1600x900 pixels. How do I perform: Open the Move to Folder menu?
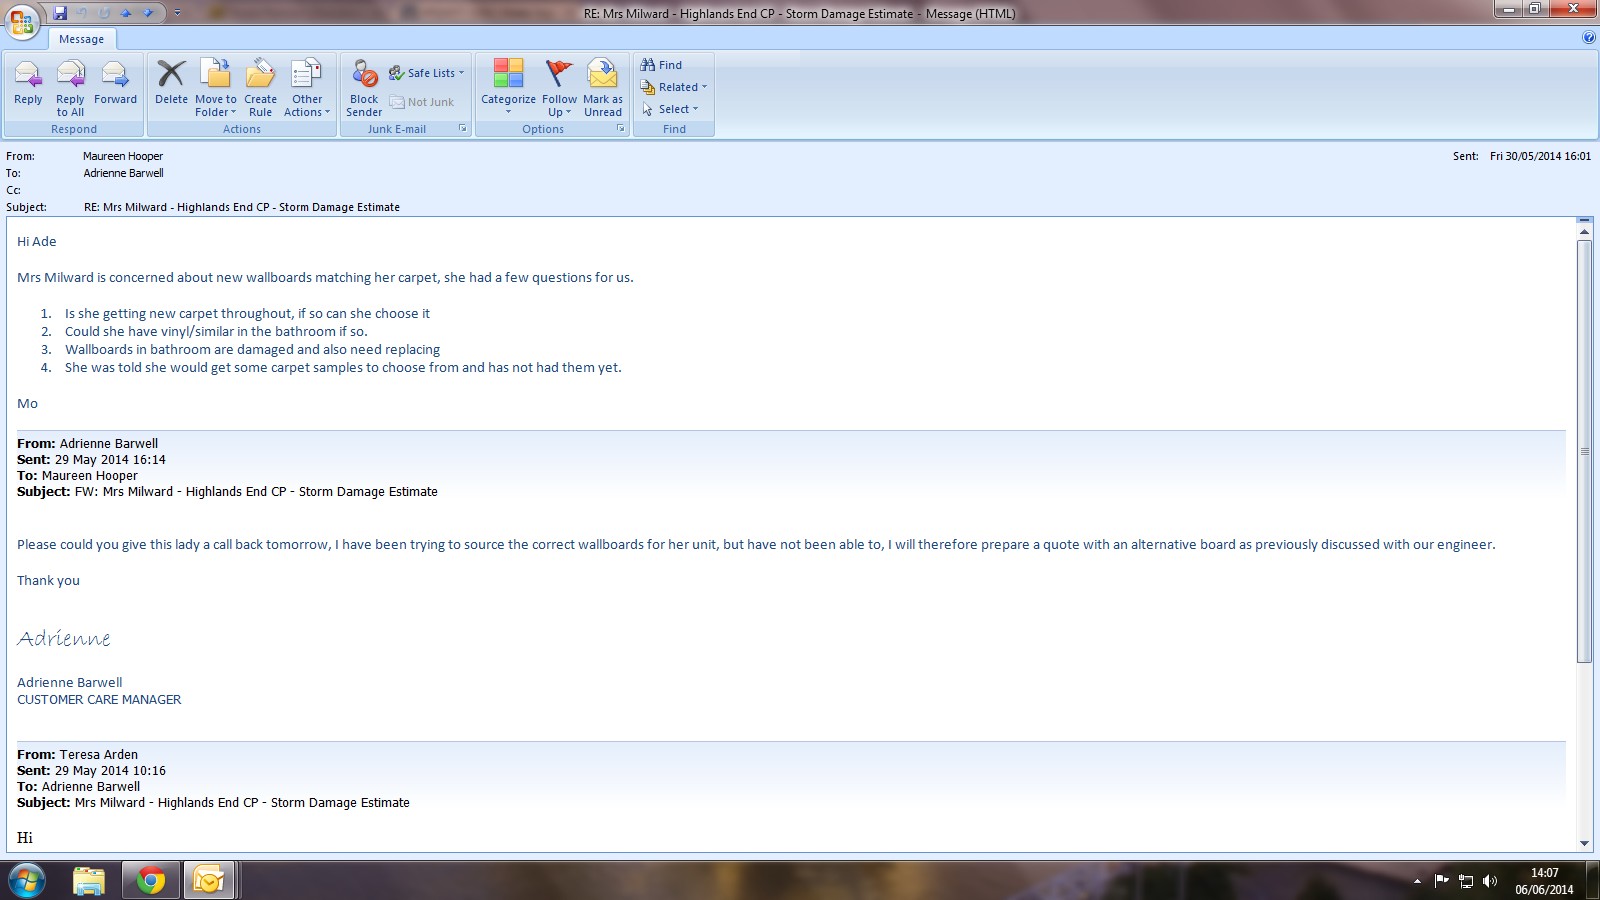coord(216,88)
